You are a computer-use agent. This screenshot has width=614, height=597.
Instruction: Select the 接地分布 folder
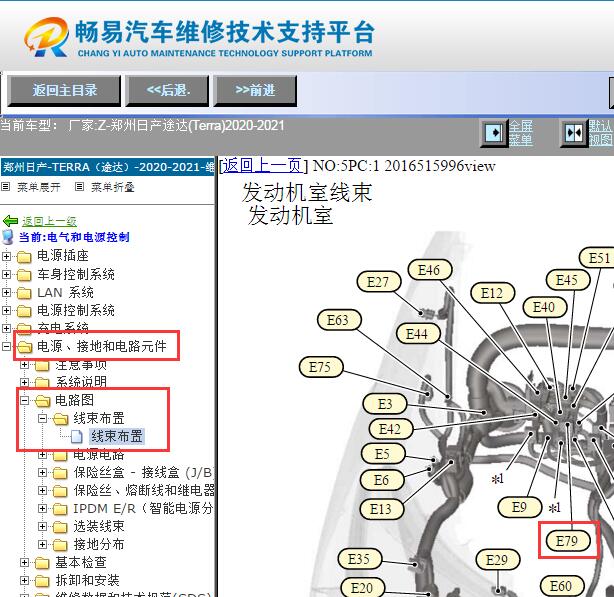tap(99, 545)
